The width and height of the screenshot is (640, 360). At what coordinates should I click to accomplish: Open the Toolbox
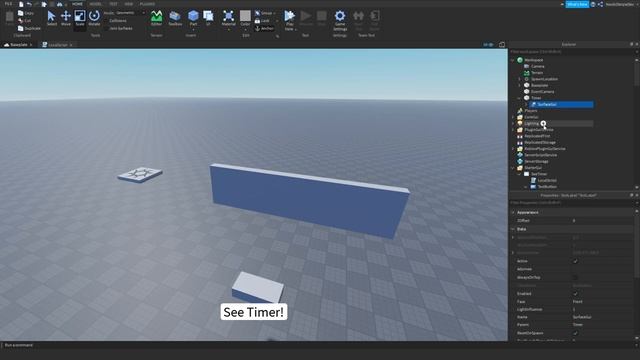click(x=175, y=18)
